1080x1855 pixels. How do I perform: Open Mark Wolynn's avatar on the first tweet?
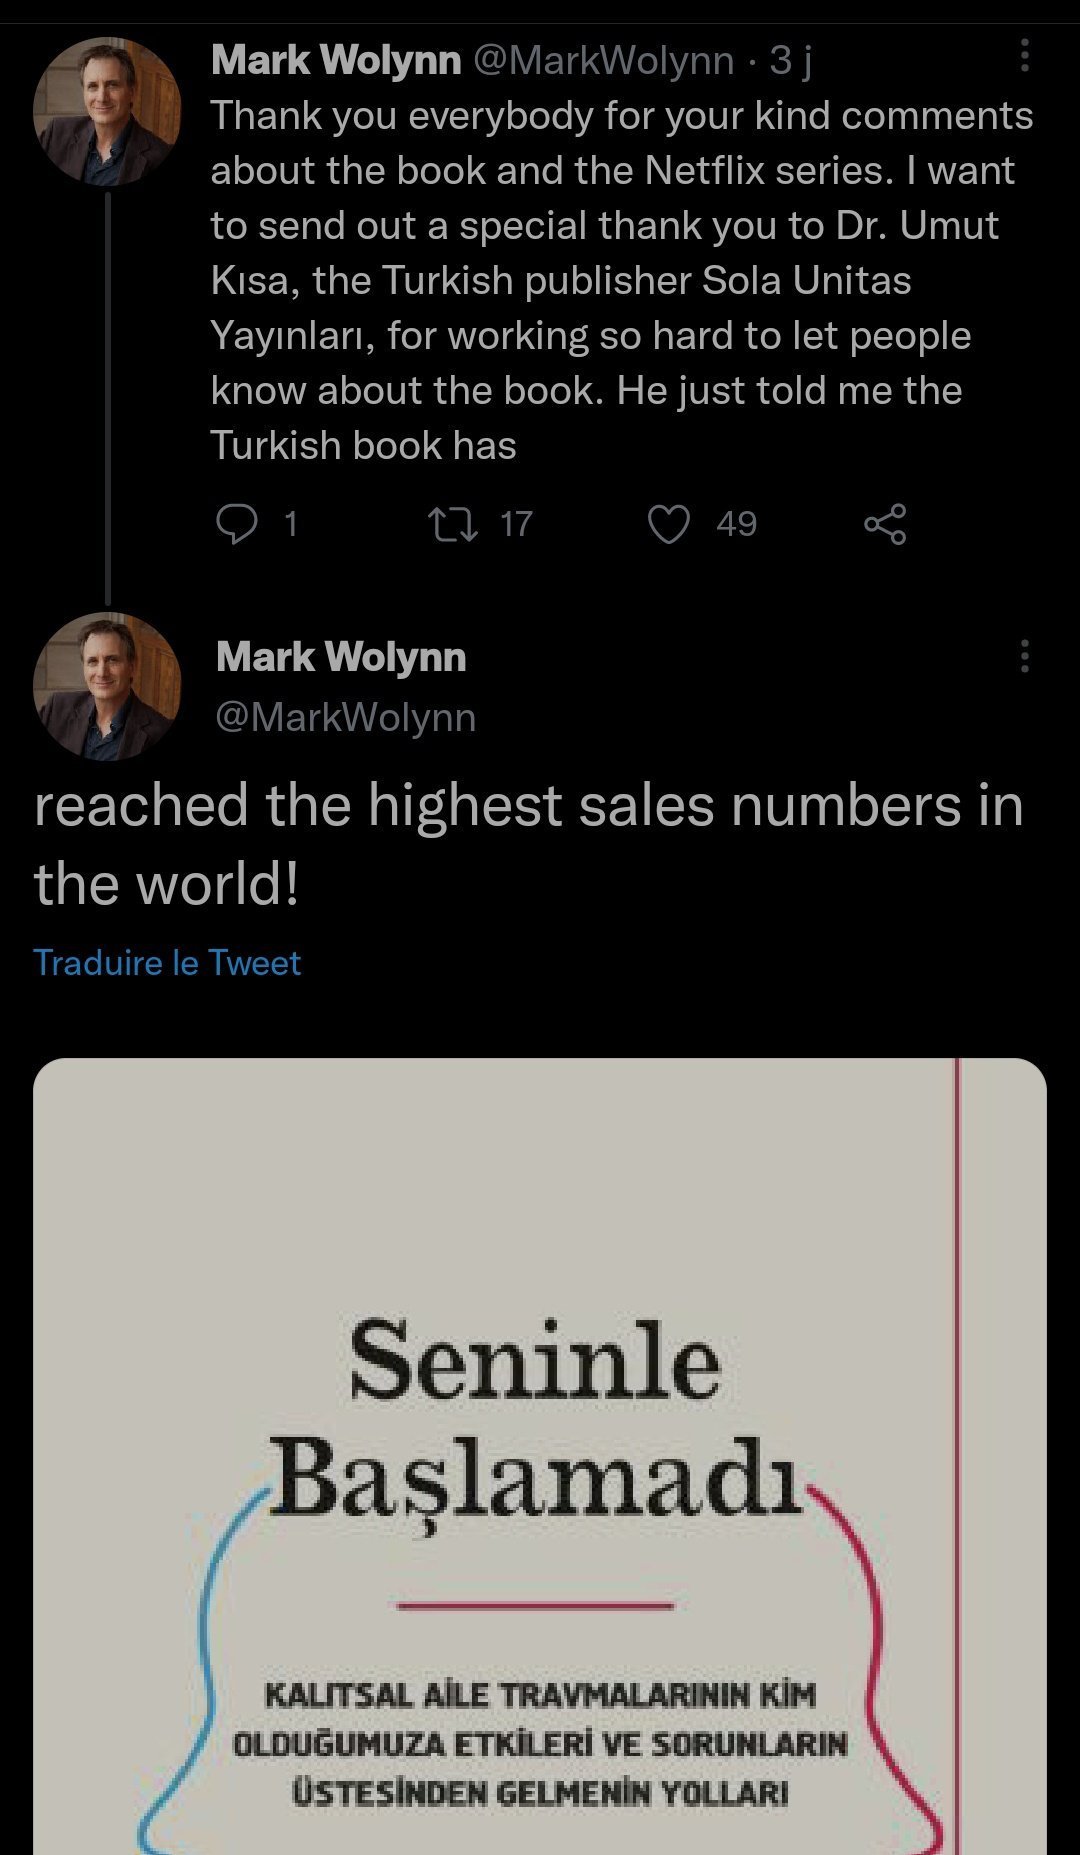[107, 112]
